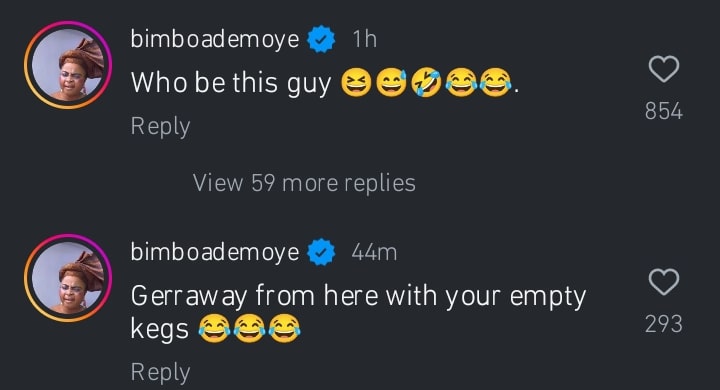Open bimboademoye profile picture on first comment

[68, 65]
